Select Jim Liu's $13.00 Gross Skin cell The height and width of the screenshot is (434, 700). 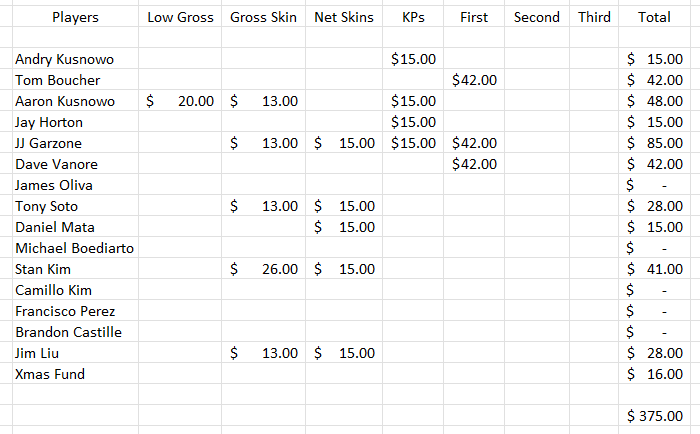(263, 352)
